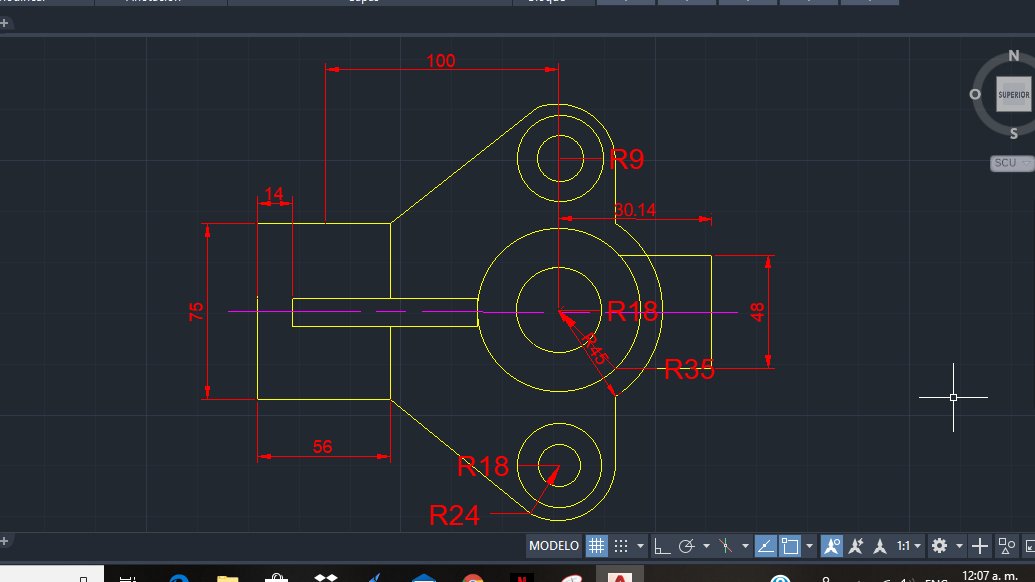
Task: Open workspace switching gear icon
Action: click(939, 546)
